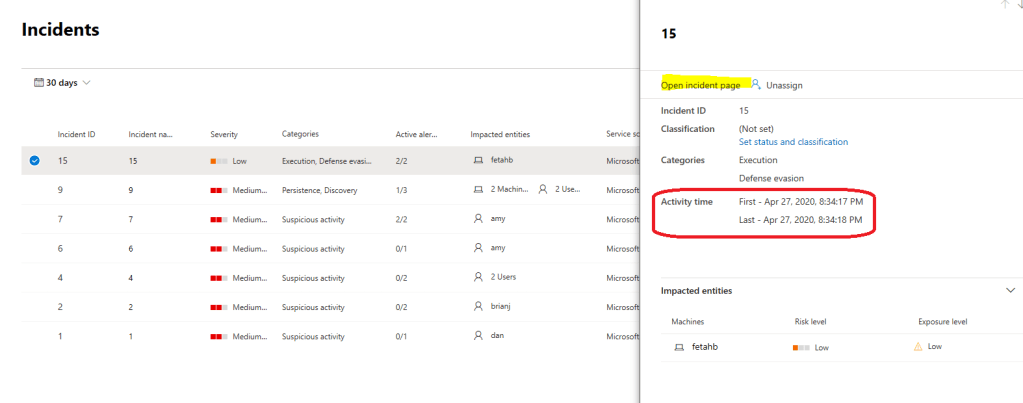Sort by the Categories column header
This screenshot has width=1023, height=403.
click(x=300, y=134)
